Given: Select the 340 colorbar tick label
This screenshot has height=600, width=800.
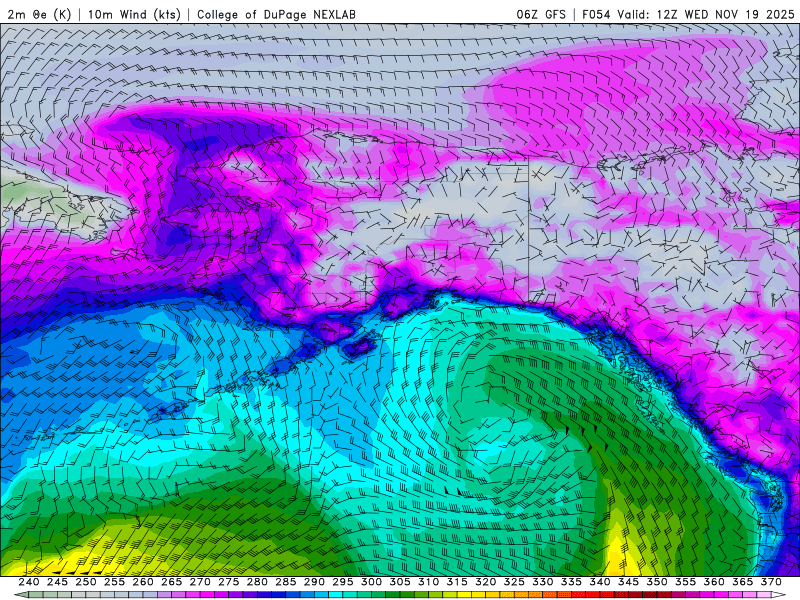Looking at the screenshot, I should tap(600, 582).
